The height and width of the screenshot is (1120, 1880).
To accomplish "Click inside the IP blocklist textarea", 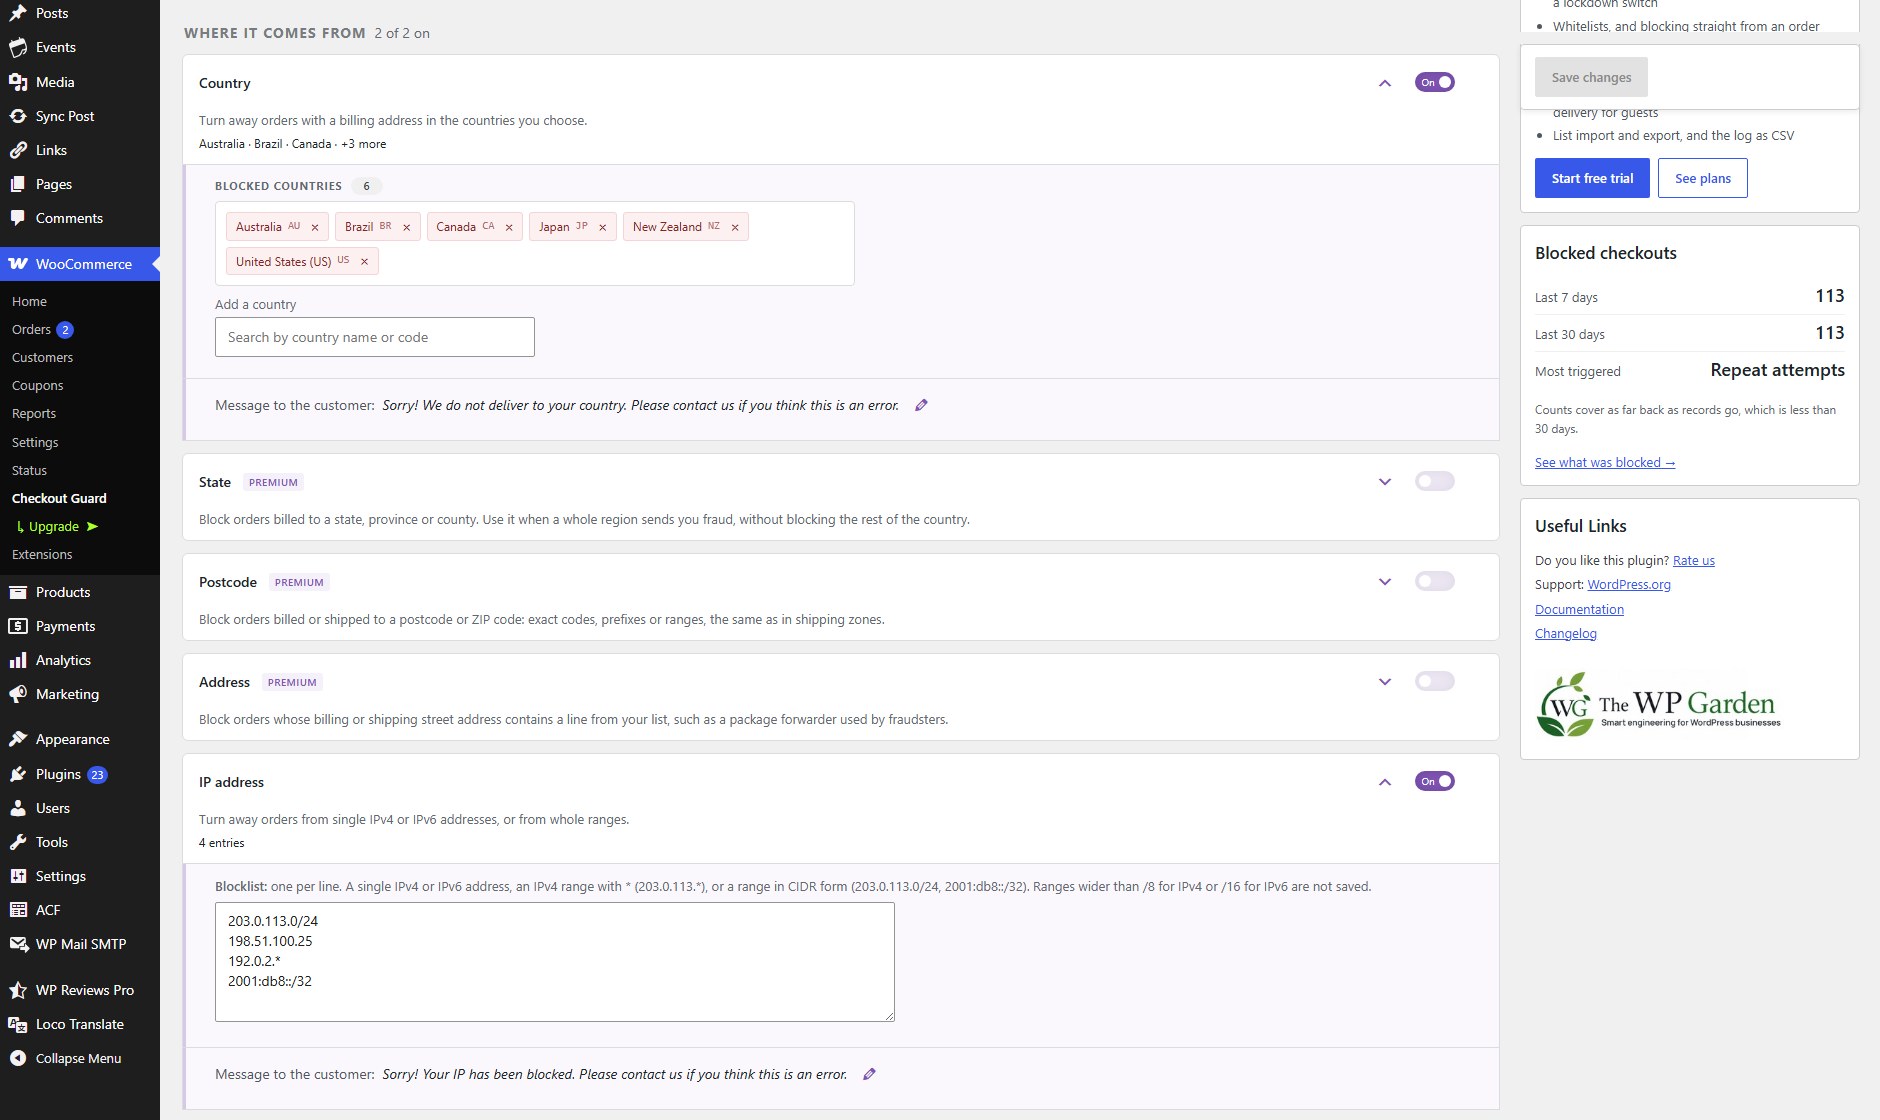I will 555,962.
